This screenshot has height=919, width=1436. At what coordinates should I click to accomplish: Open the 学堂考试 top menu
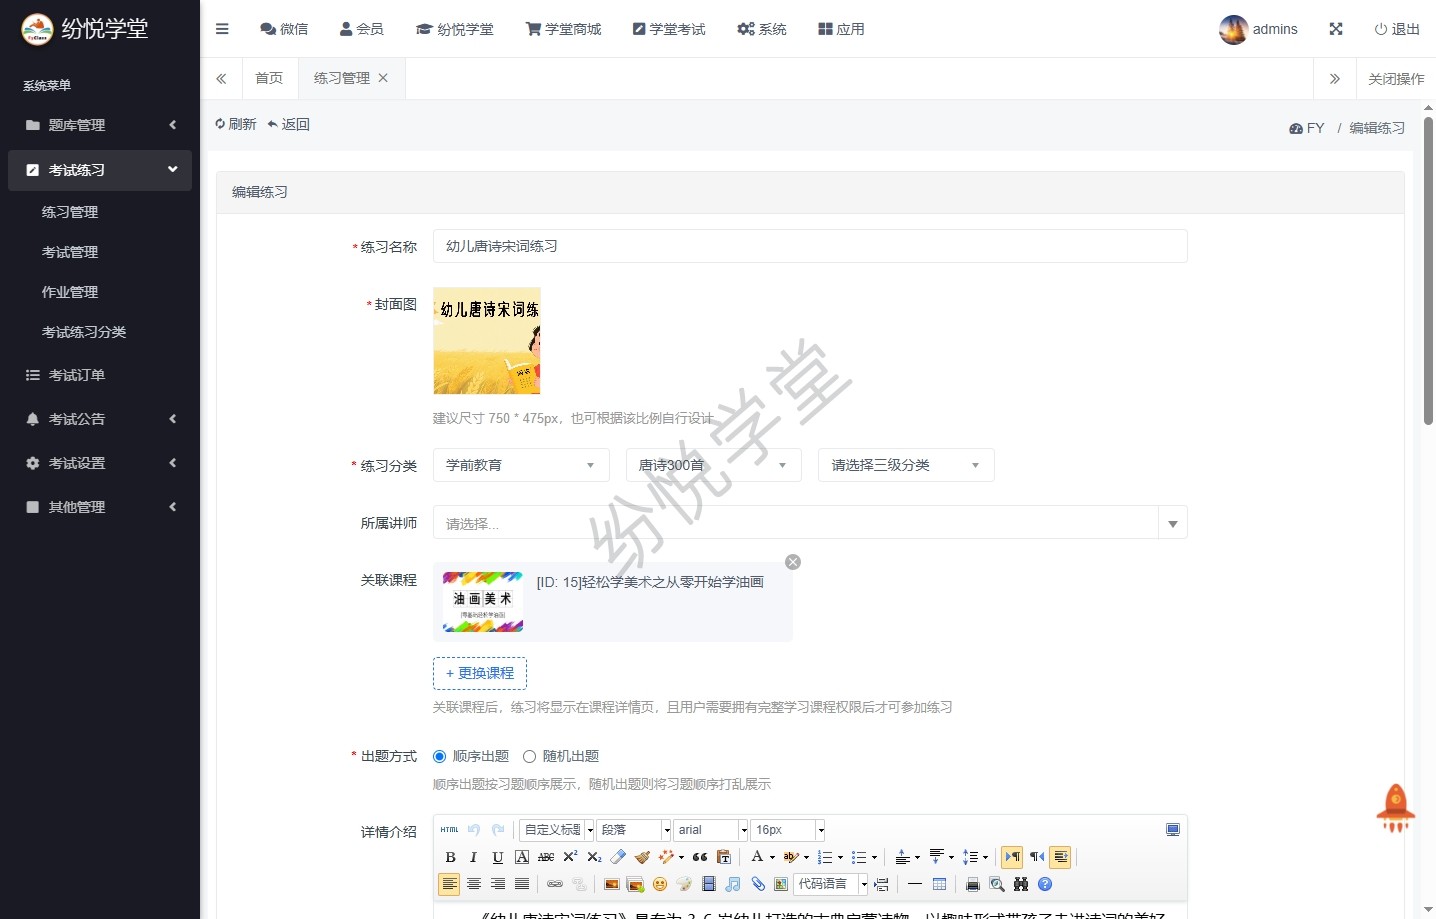coord(668,29)
